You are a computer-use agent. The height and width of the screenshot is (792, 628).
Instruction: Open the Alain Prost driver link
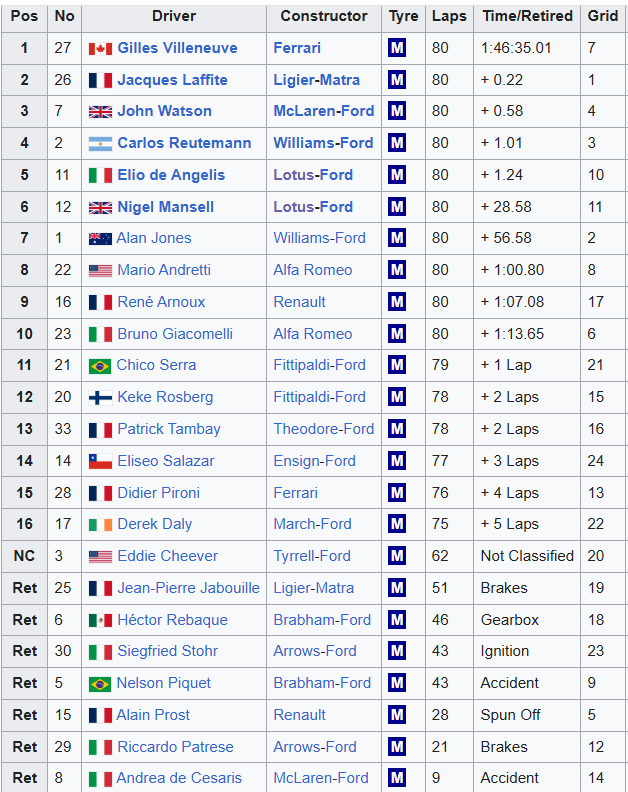153,715
